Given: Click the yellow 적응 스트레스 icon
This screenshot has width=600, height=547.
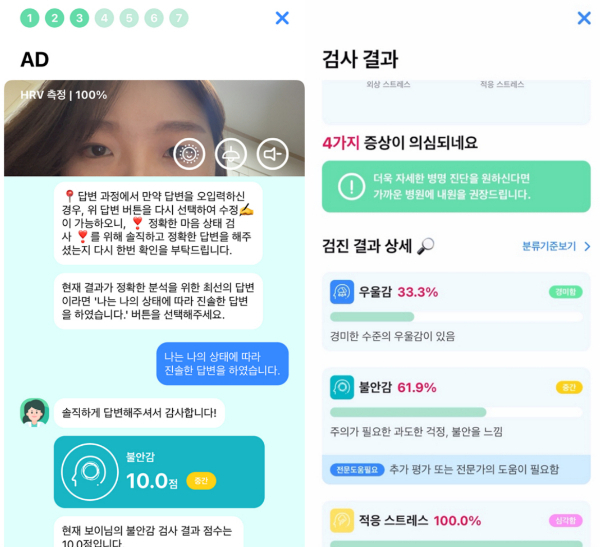Looking at the screenshot, I should click(x=342, y=521).
